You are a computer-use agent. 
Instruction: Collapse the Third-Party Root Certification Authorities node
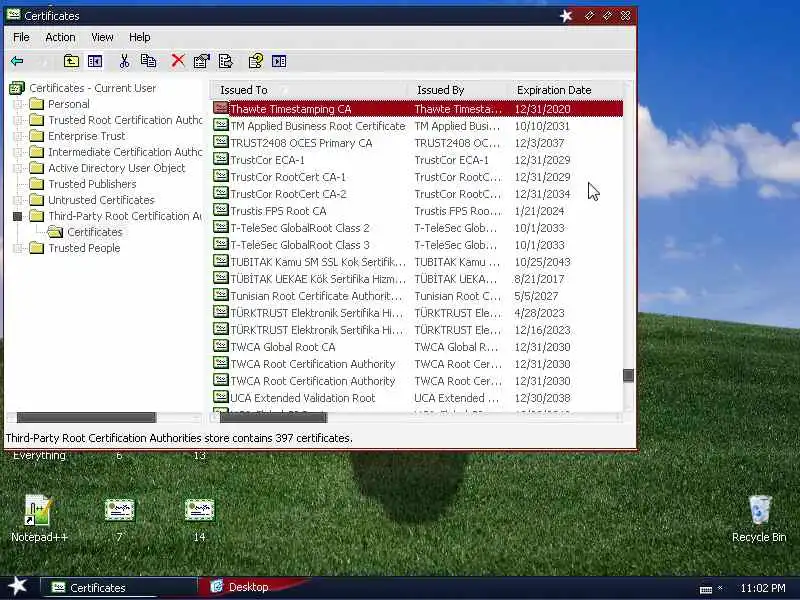tap(17, 216)
